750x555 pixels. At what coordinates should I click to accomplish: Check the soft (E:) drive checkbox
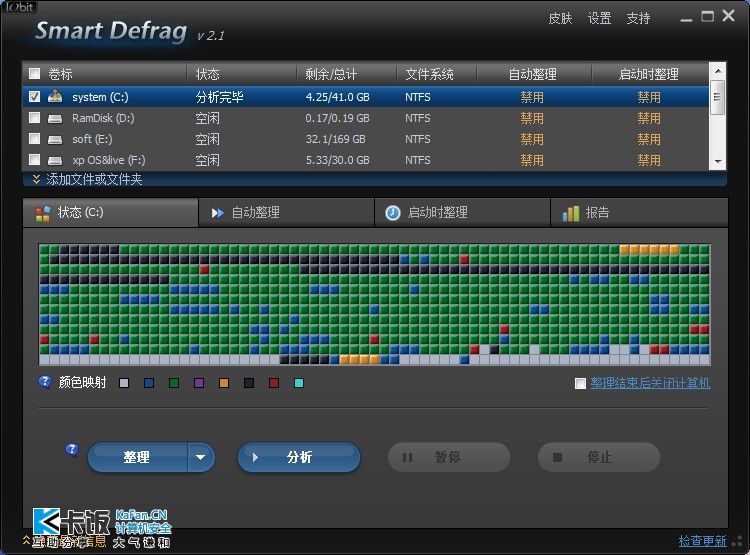pos(34,139)
